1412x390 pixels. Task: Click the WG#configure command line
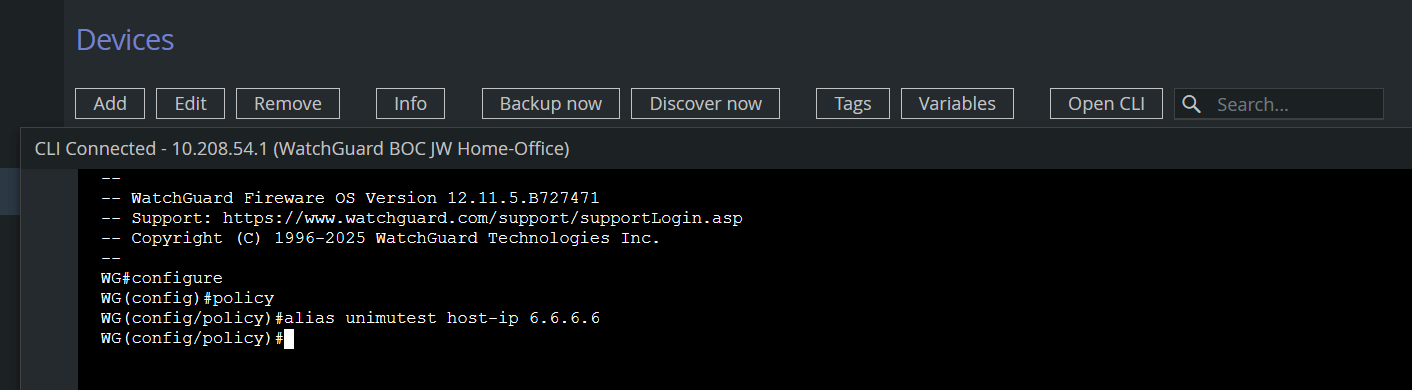pyautogui.click(x=162, y=278)
